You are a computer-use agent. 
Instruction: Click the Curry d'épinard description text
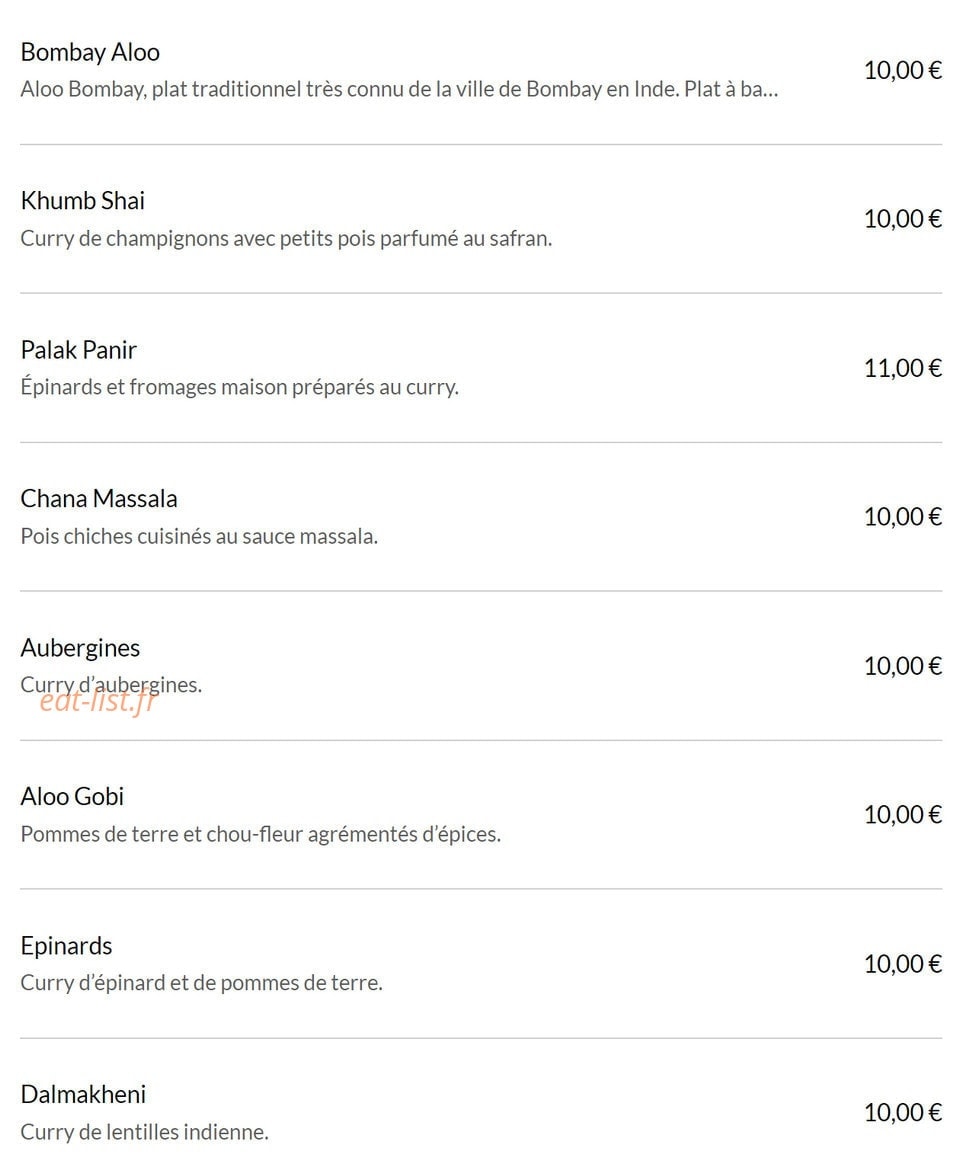(x=201, y=983)
